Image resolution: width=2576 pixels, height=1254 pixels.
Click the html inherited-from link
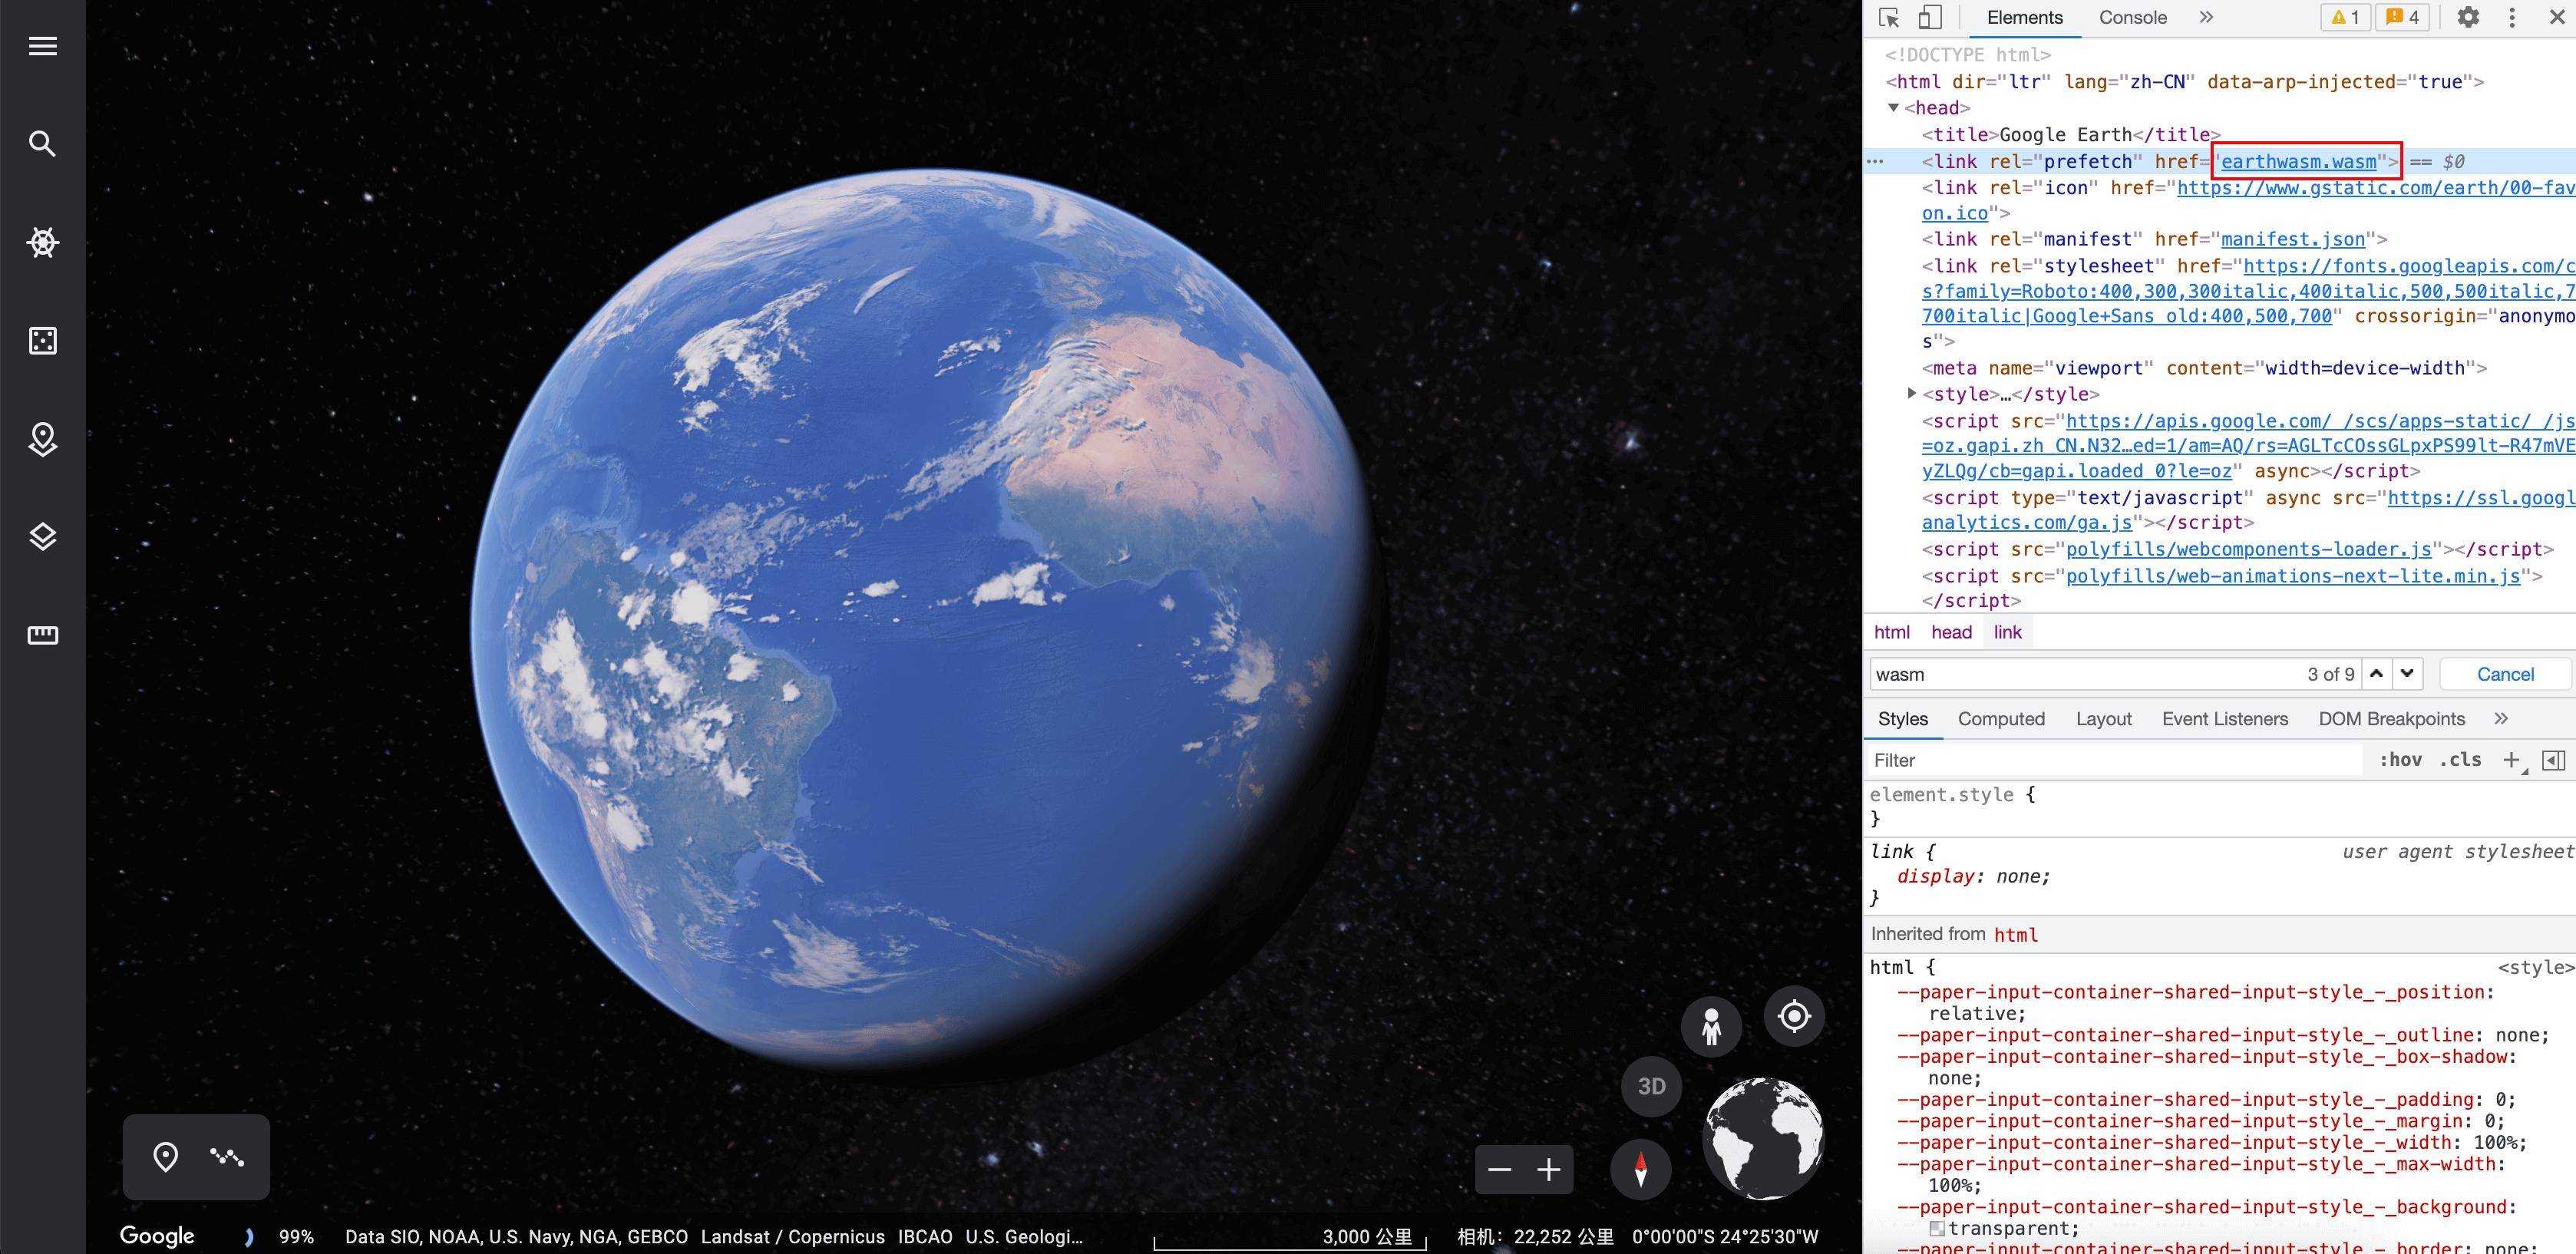coord(2015,936)
